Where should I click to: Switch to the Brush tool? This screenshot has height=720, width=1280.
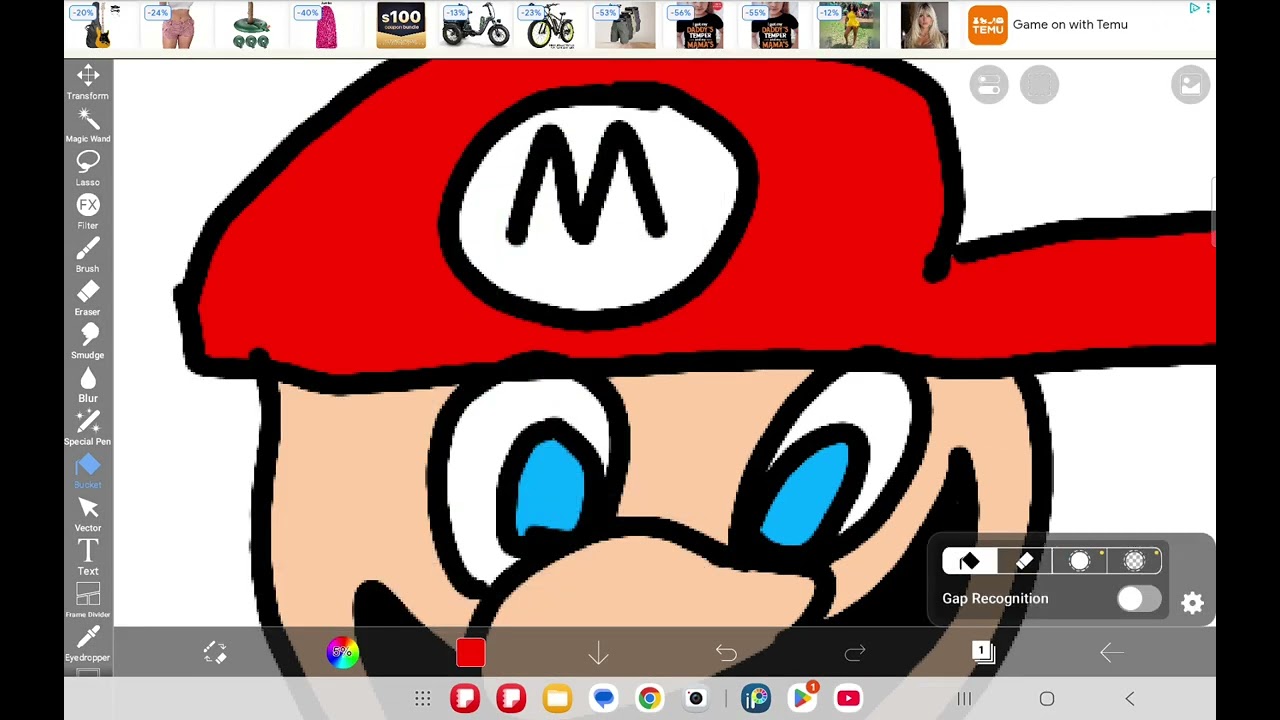click(88, 254)
